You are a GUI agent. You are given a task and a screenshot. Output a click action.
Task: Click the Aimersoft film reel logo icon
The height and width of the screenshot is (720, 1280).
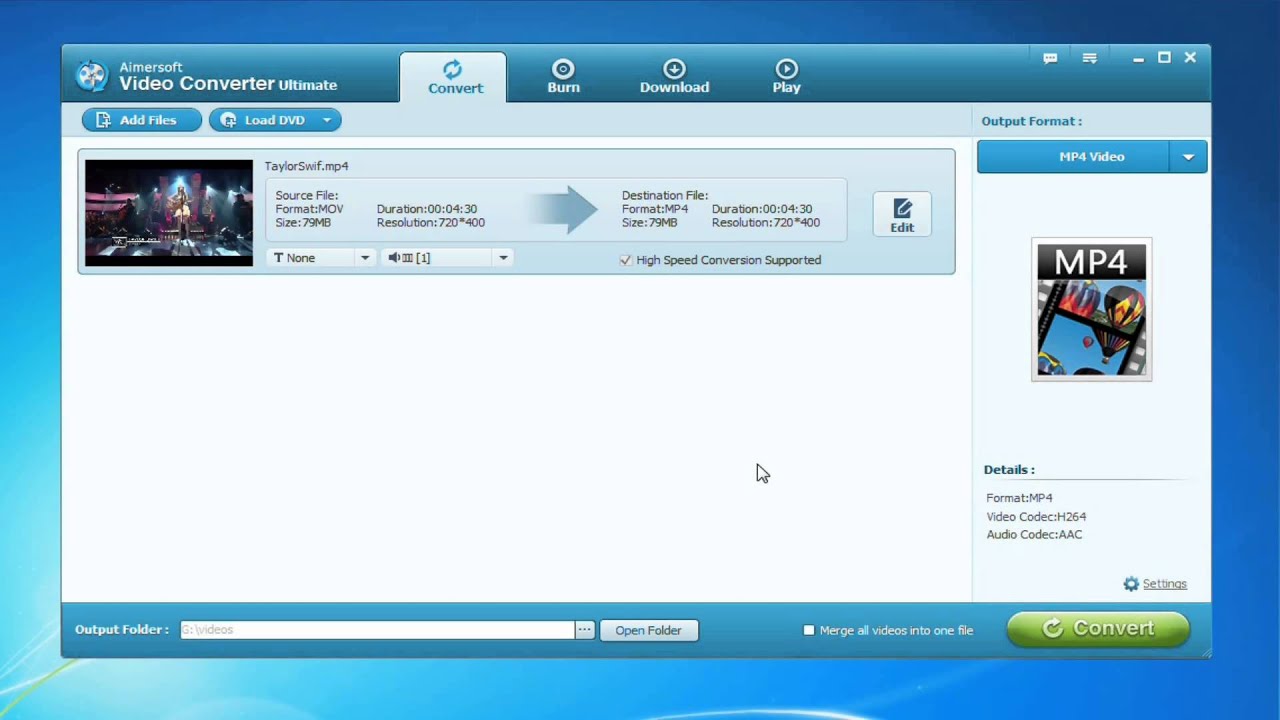91,75
